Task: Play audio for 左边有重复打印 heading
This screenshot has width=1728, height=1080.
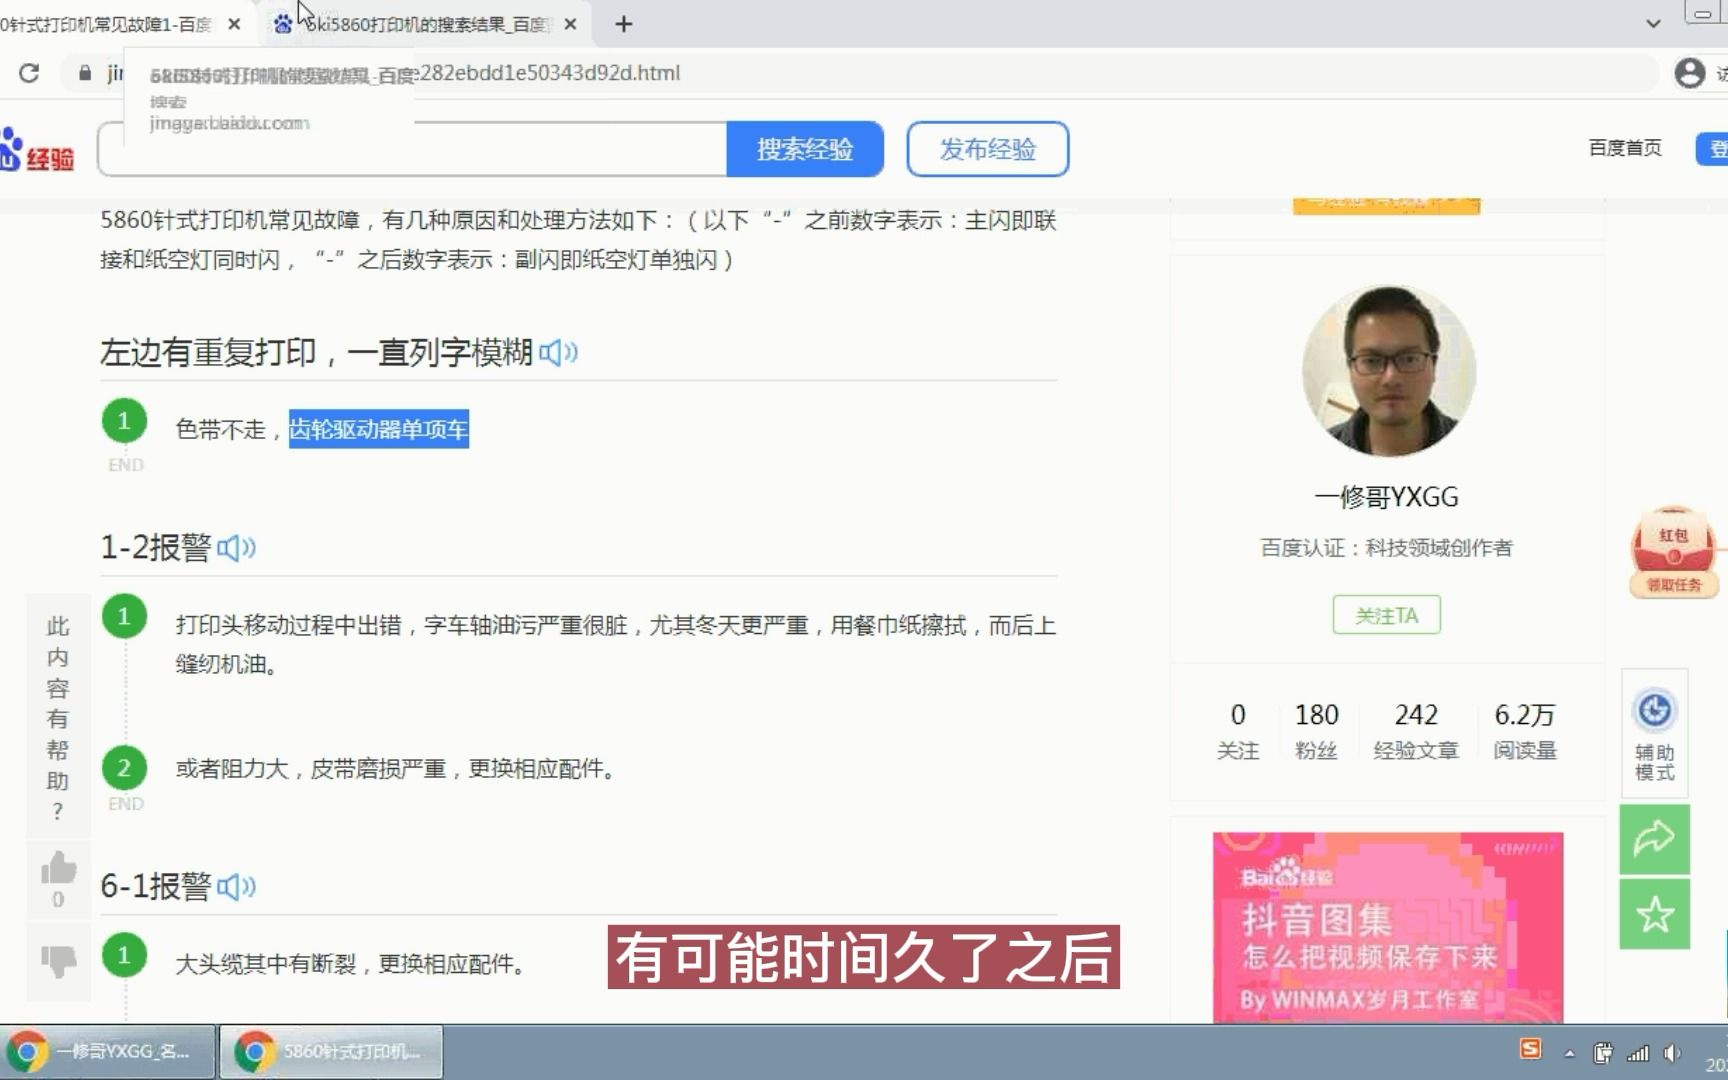Action: pos(558,352)
